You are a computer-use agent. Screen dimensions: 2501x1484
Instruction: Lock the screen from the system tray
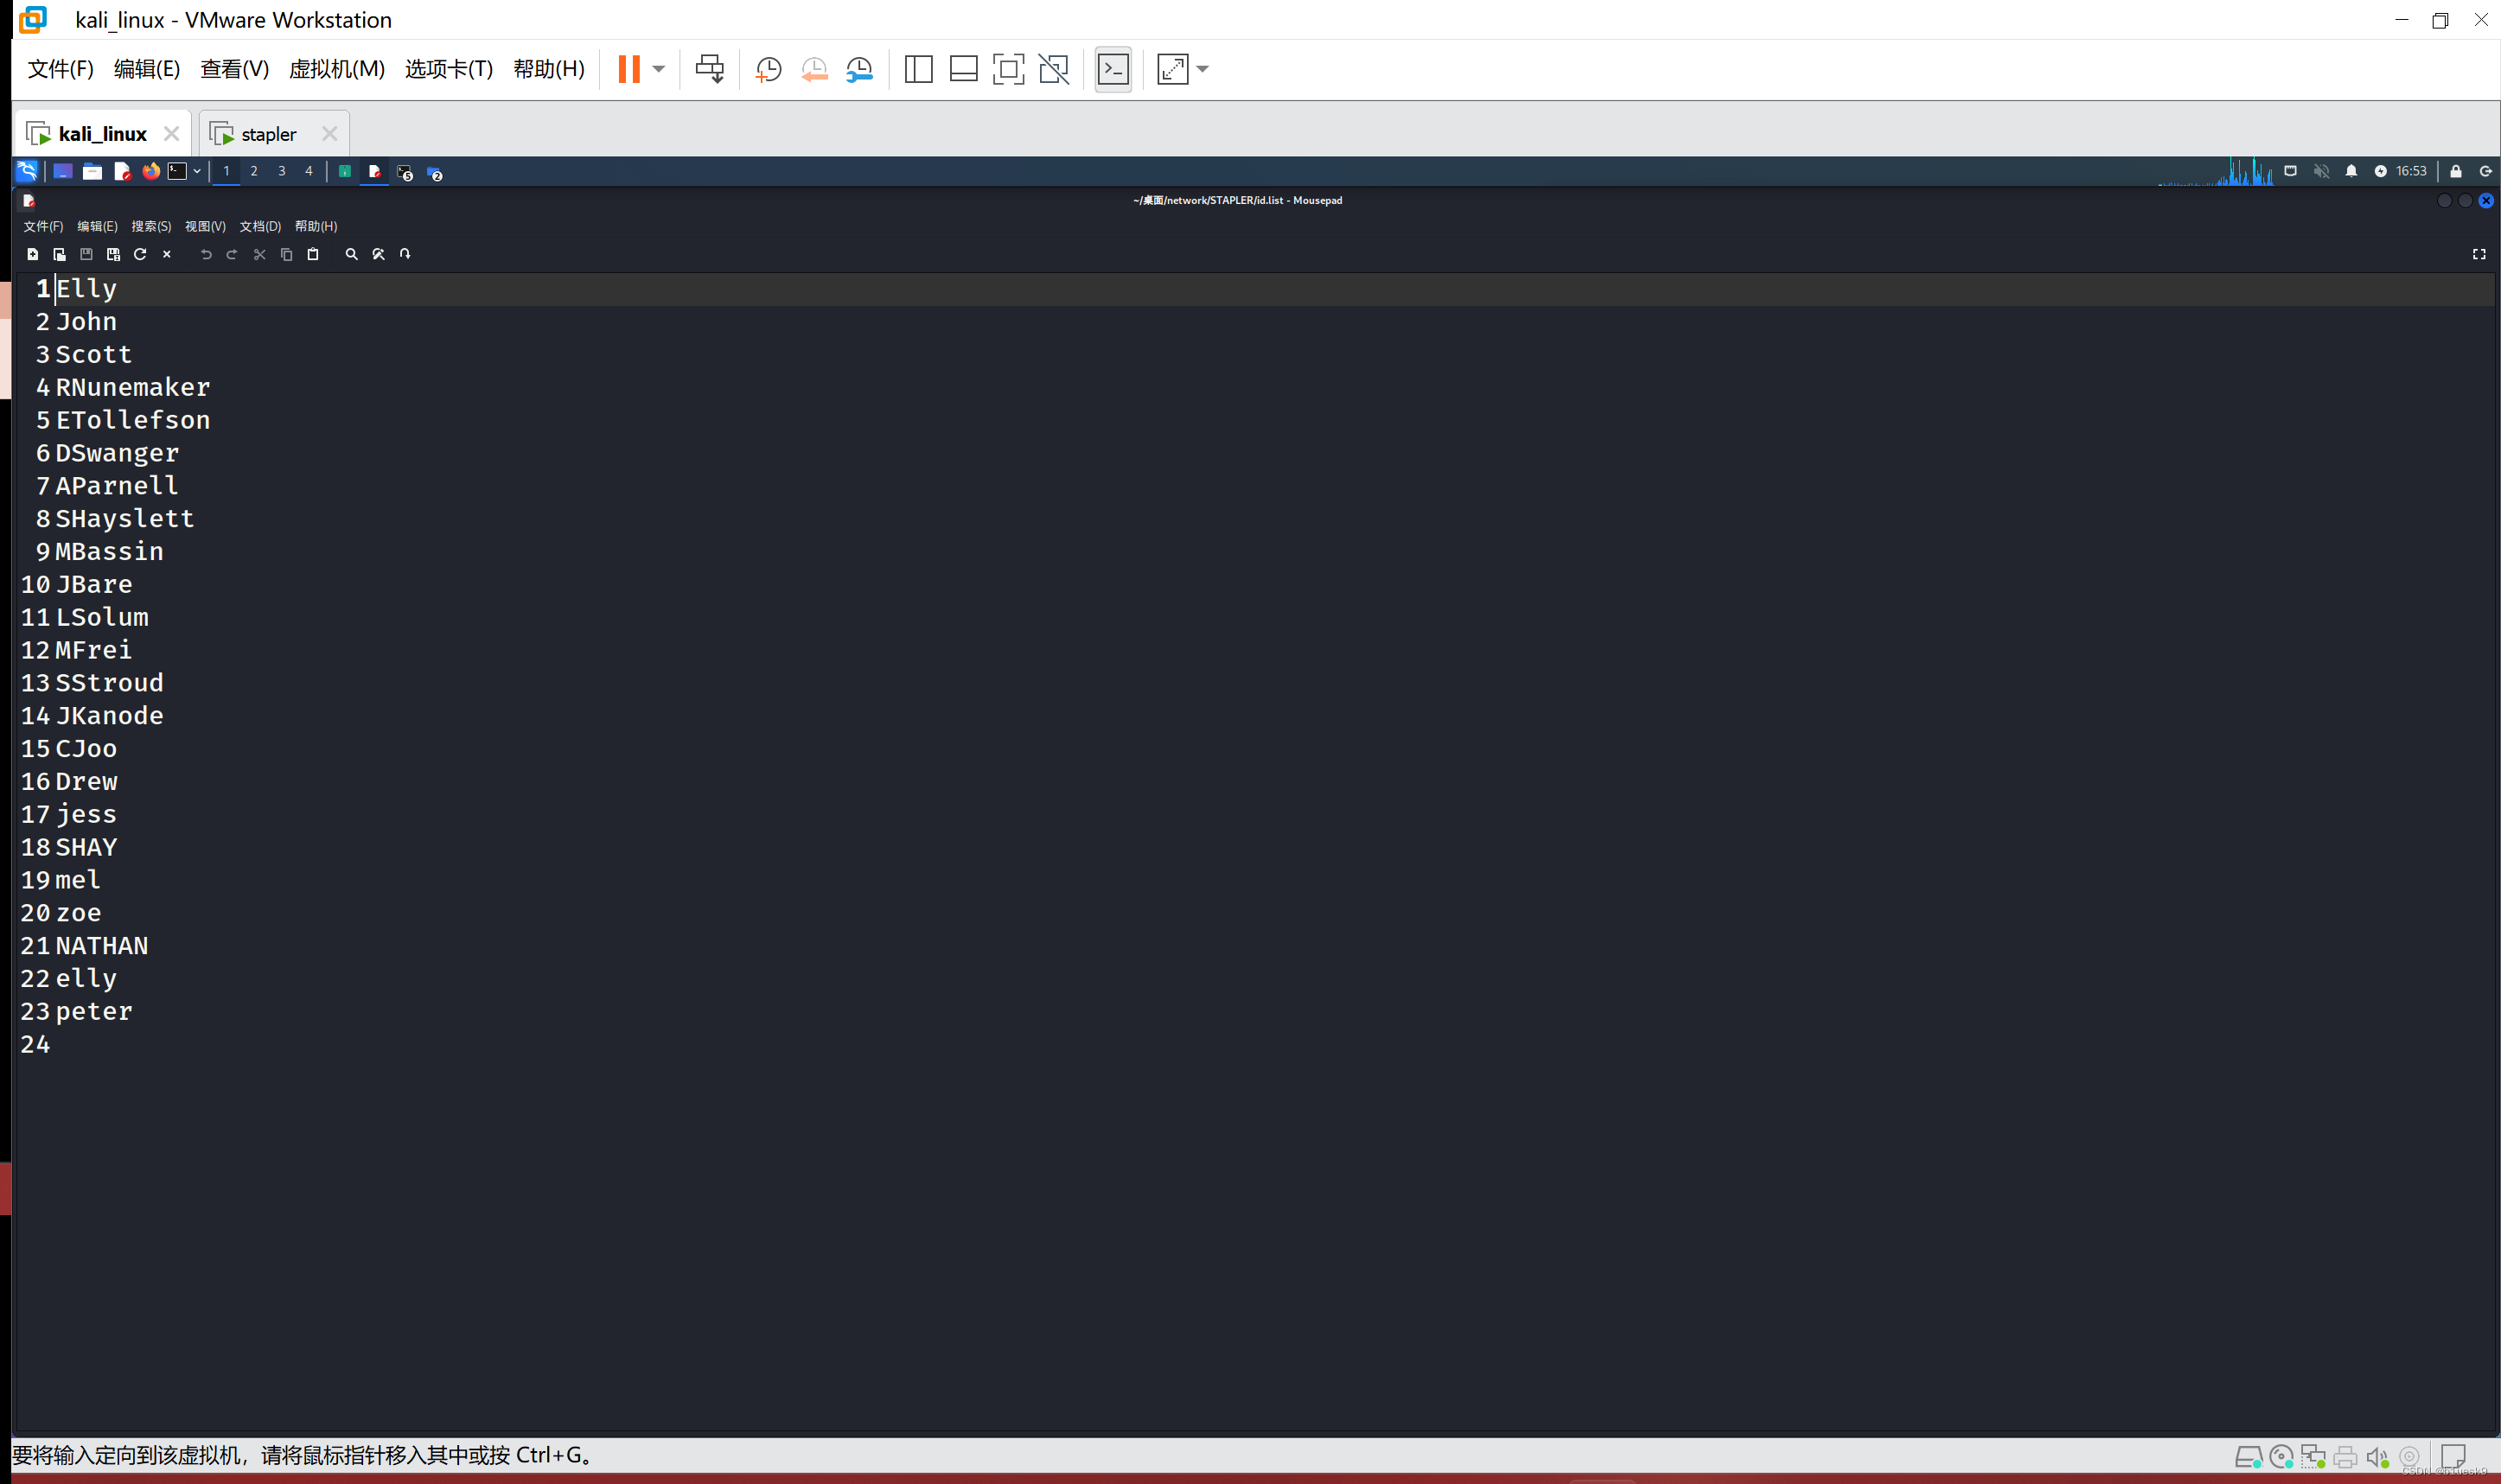[2457, 171]
